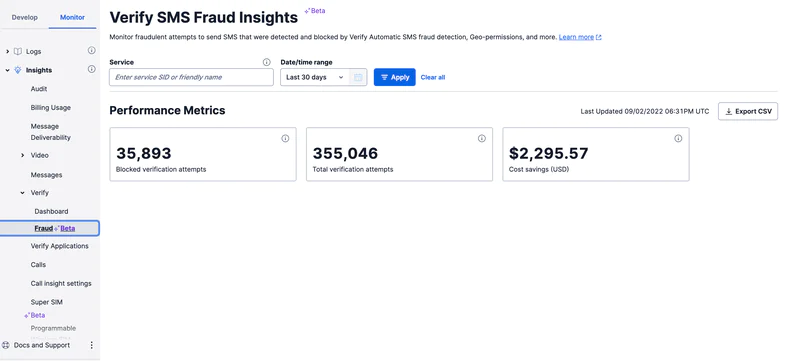The width and height of the screenshot is (800, 361).
Task: Click the info icon beside Service label
Action: (266, 62)
